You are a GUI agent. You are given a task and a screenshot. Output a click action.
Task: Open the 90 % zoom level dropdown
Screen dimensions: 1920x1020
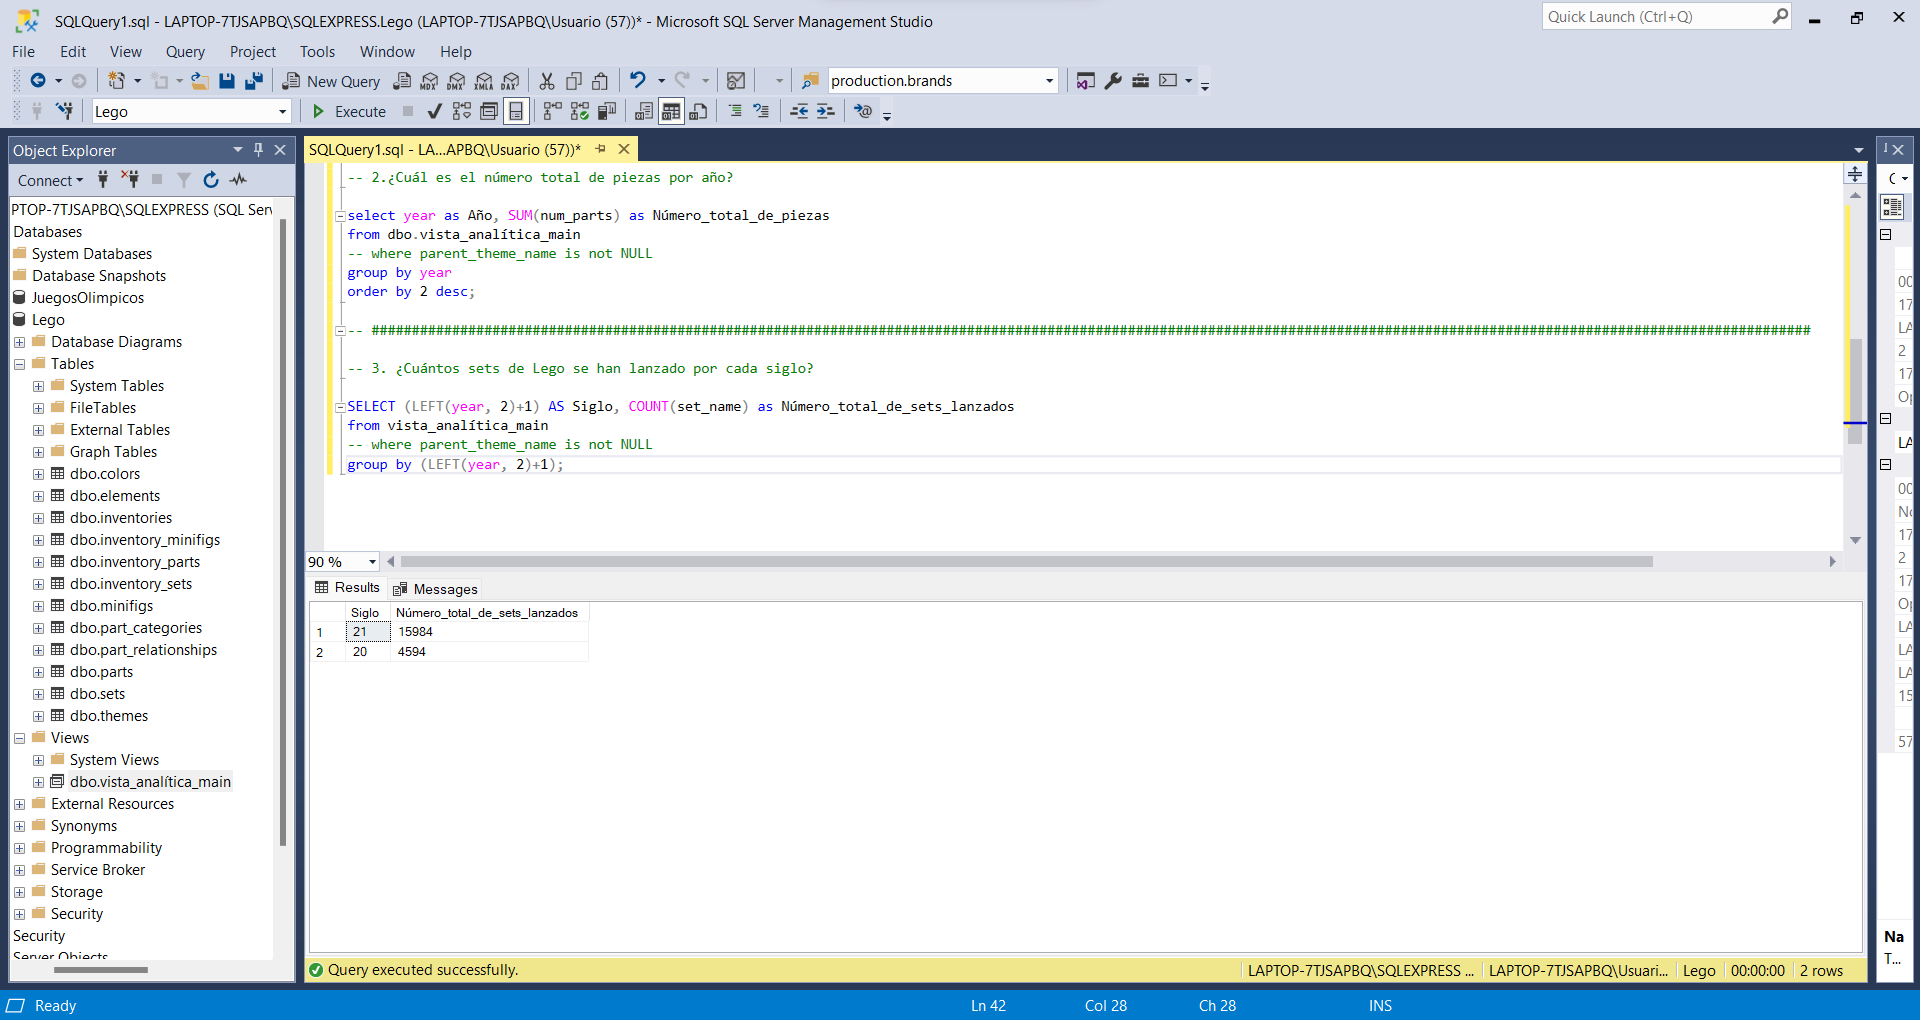point(372,562)
